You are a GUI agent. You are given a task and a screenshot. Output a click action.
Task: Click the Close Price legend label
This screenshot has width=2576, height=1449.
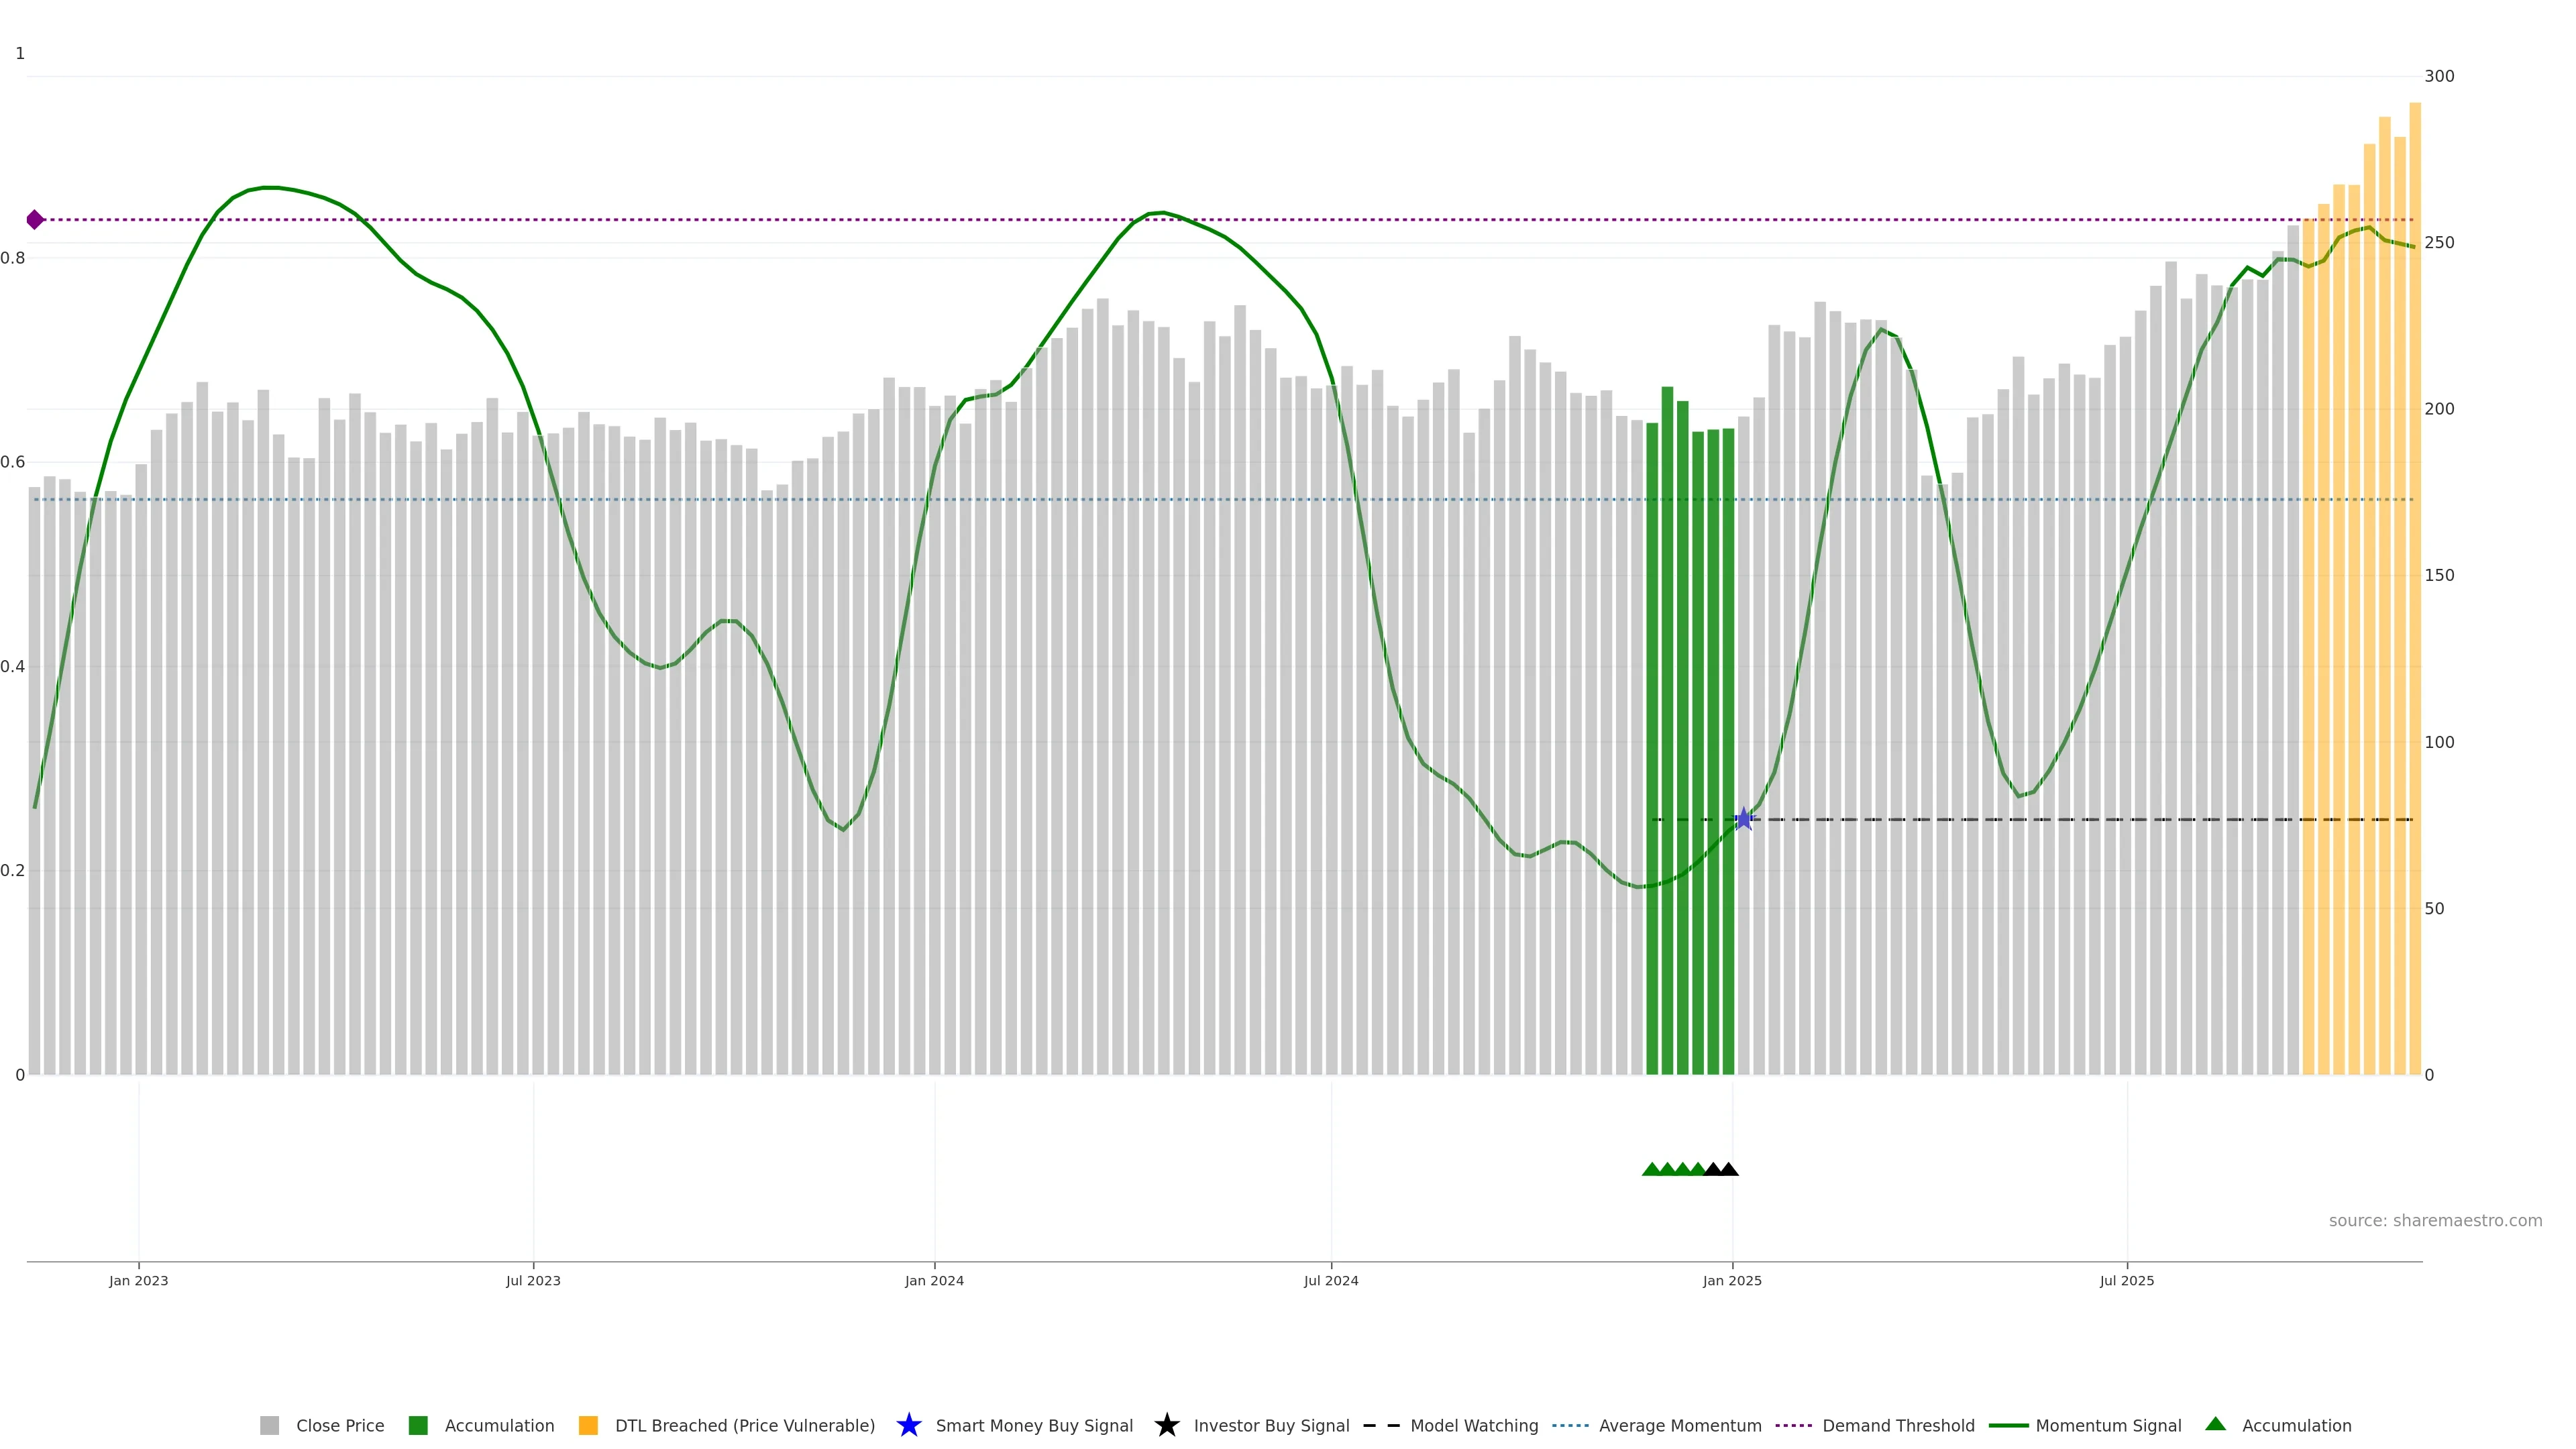pyautogui.click(x=340, y=1426)
